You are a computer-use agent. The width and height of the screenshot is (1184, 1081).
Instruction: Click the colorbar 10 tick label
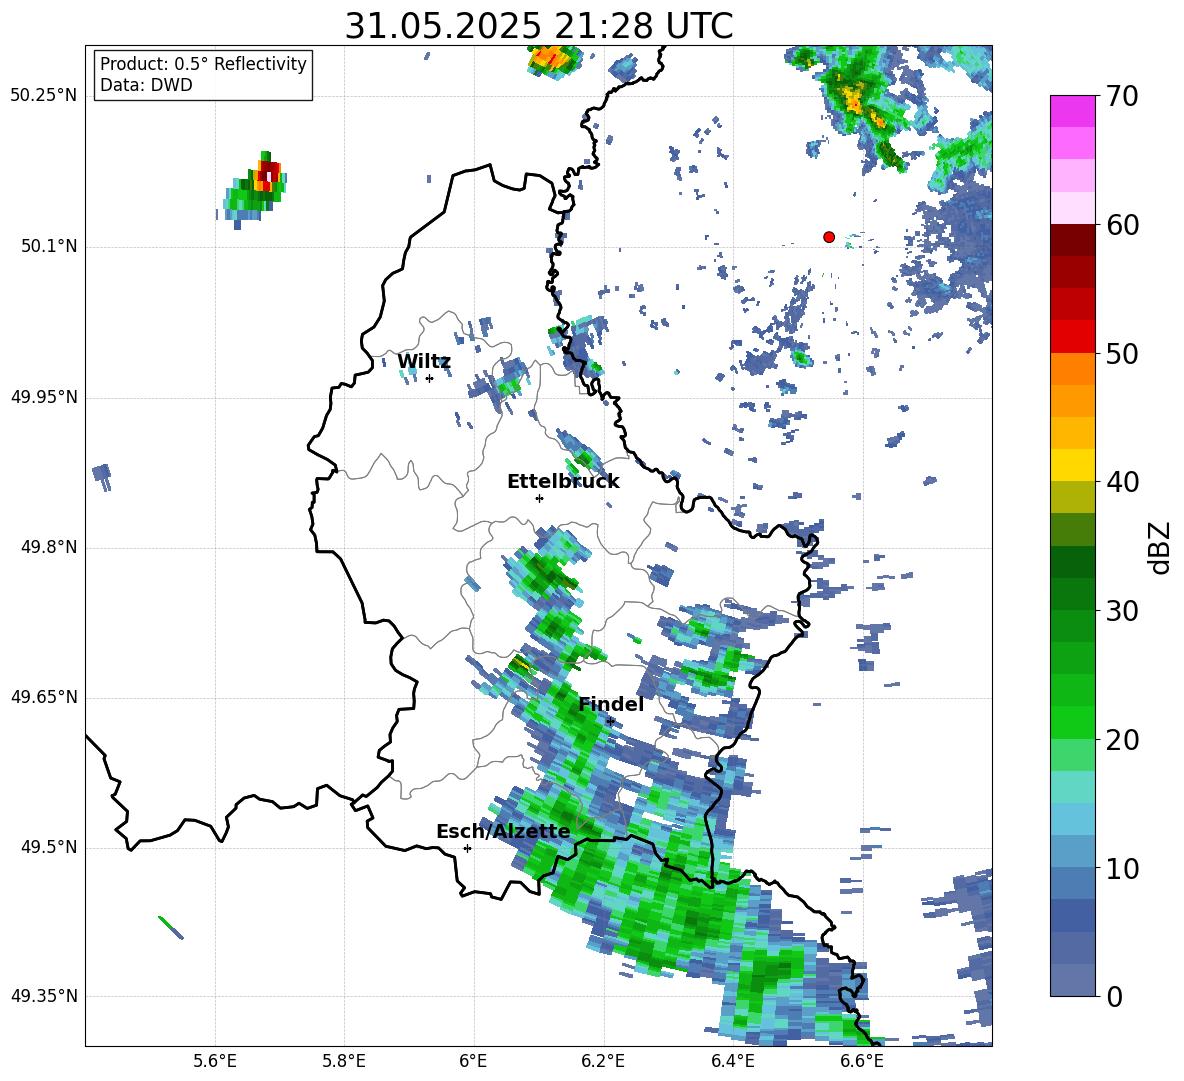[1122, 869]
